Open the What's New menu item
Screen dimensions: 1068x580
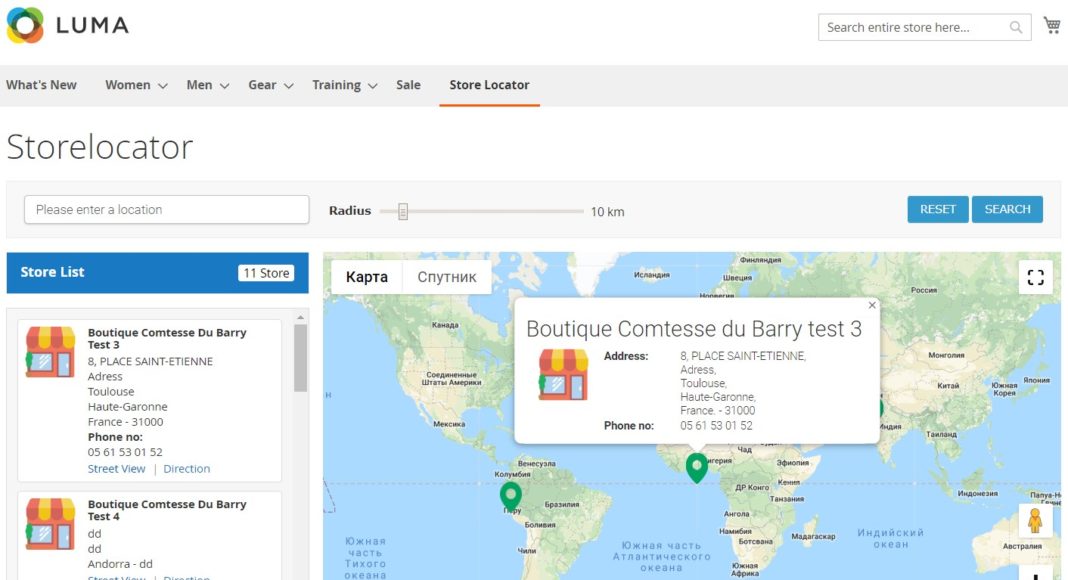click(42, 85)
